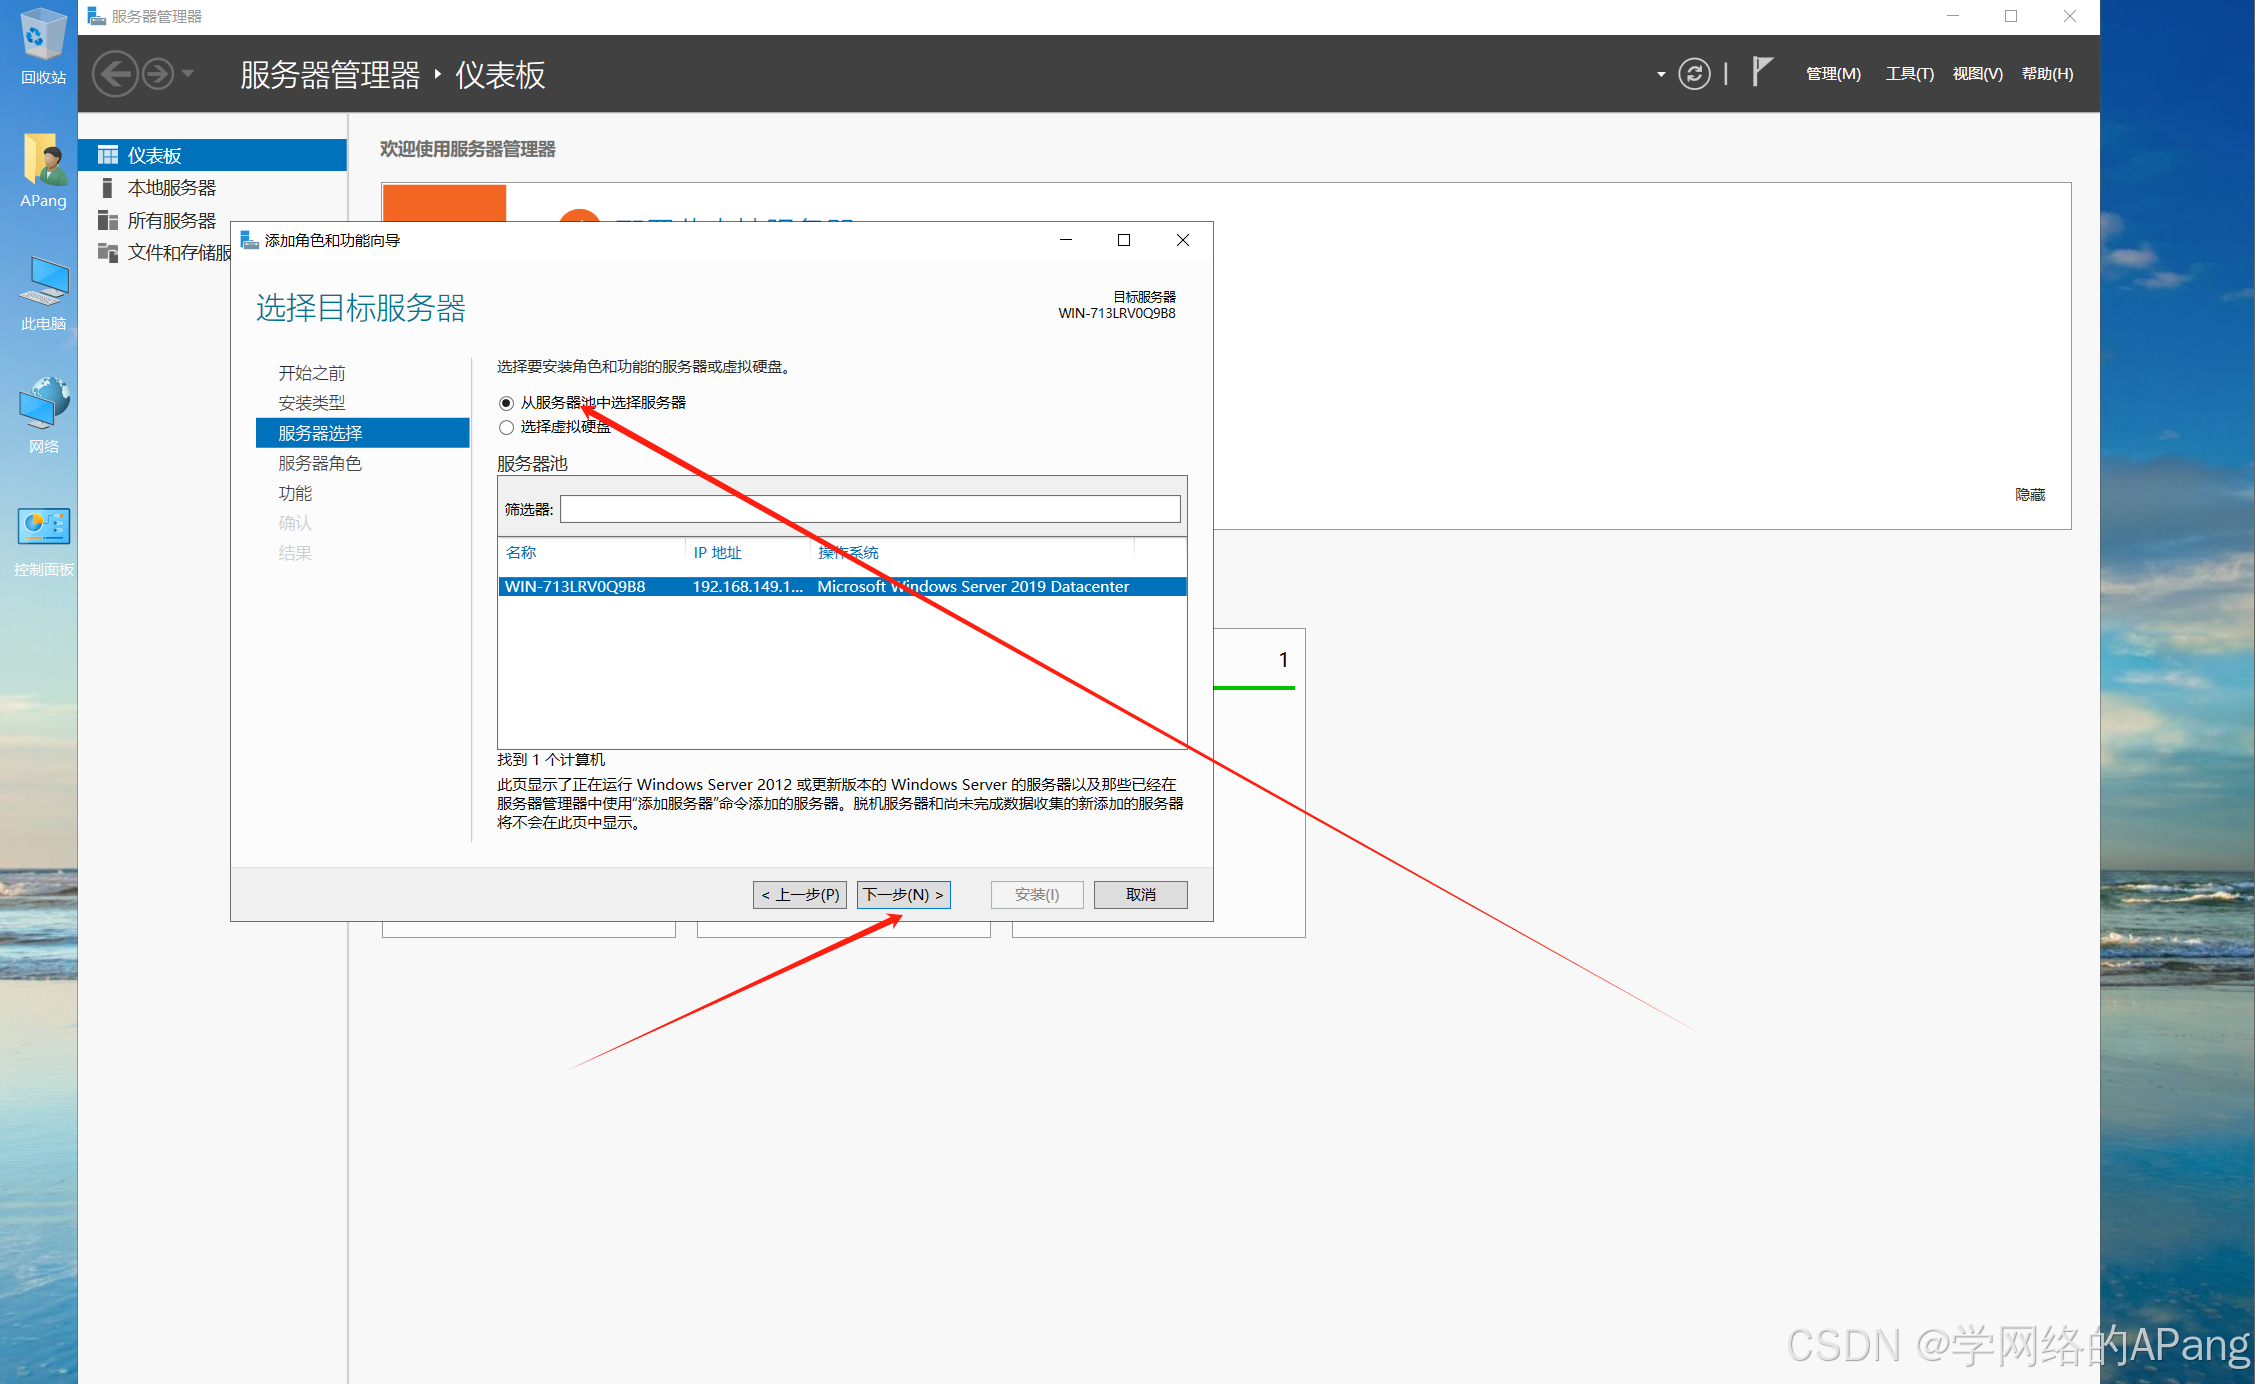The width and height of the screenshot is (2255, 1384).
Task: Click the refresh icon in header
Action: pyautogui.click(x=1693, y=74)
